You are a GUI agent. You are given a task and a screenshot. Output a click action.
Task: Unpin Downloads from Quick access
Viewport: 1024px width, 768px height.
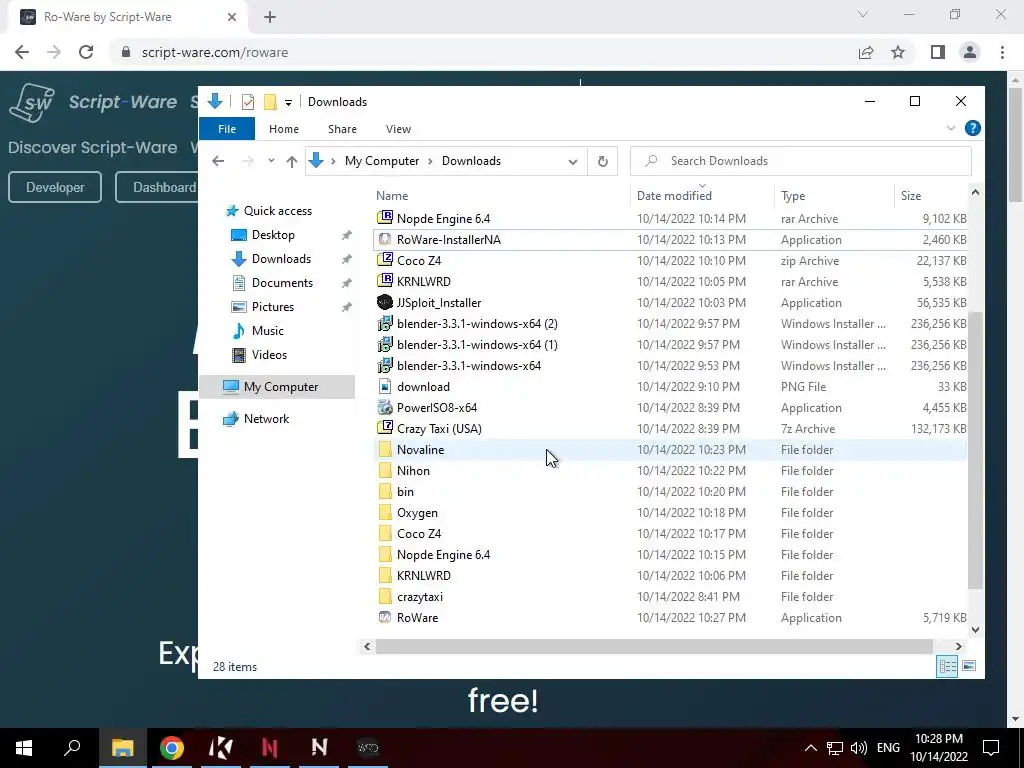[346, 259]
